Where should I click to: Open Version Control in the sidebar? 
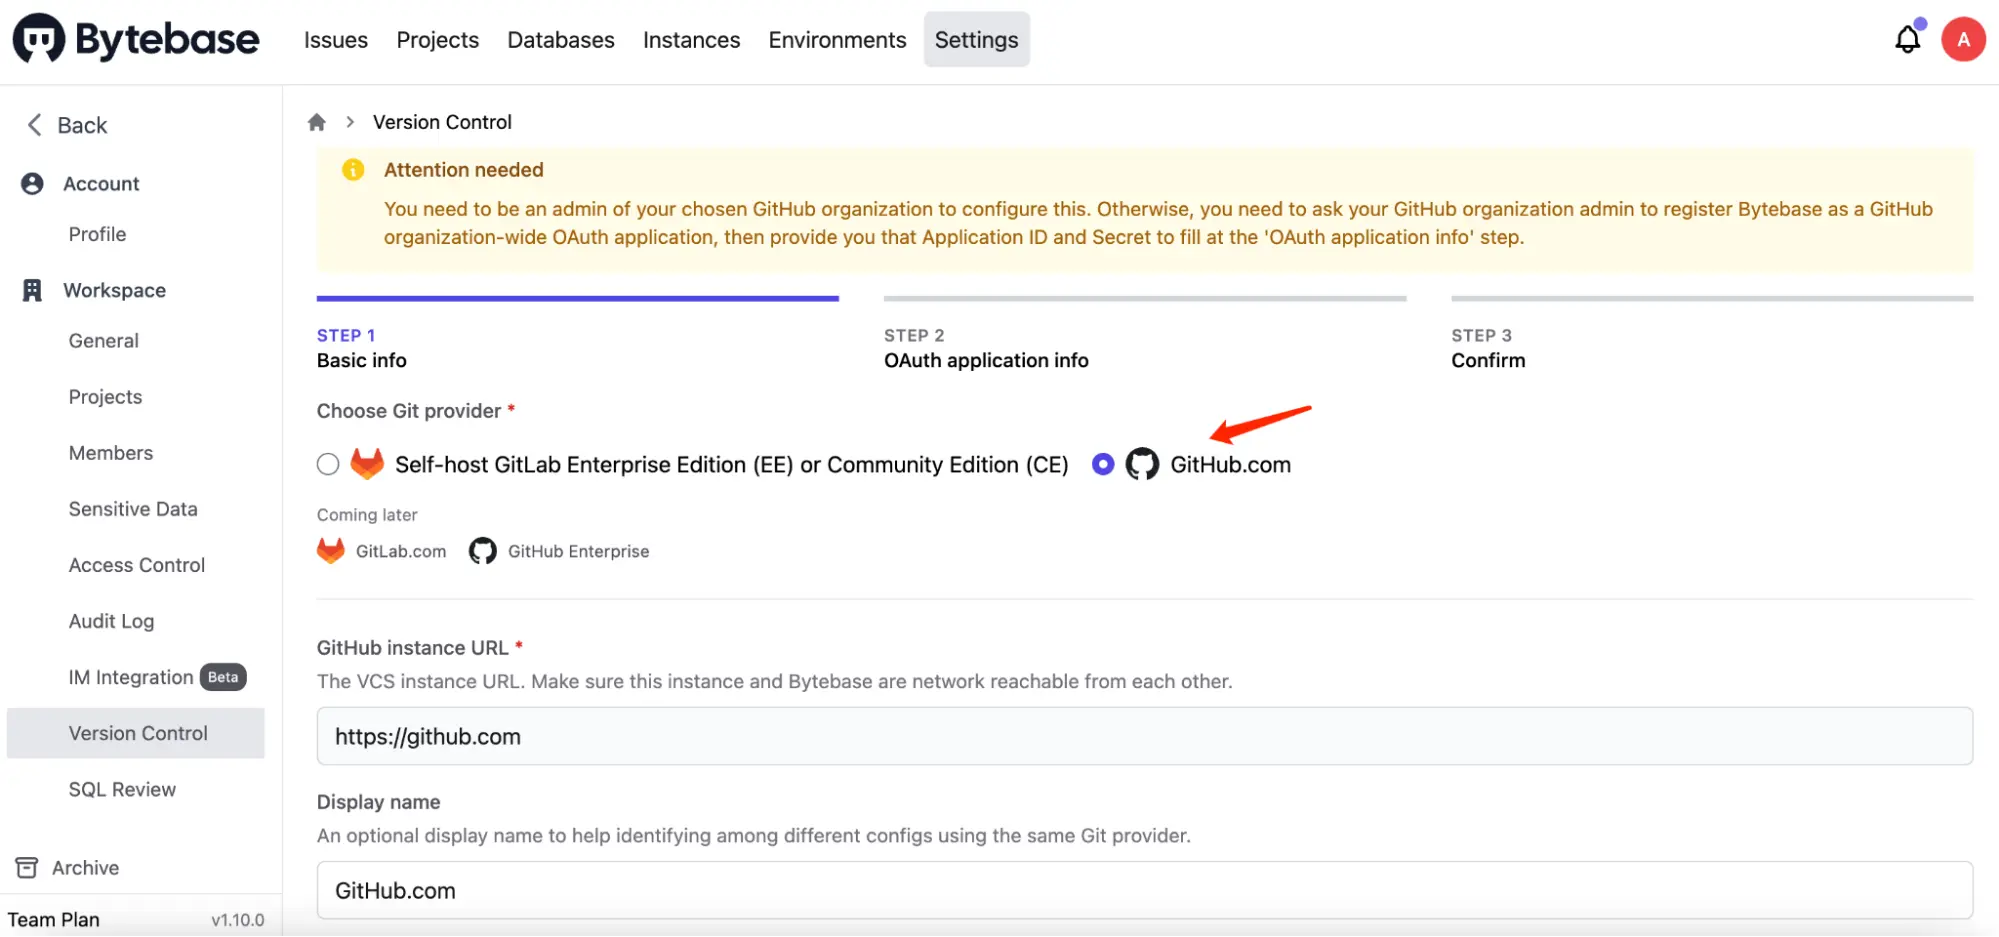point(138,733)
